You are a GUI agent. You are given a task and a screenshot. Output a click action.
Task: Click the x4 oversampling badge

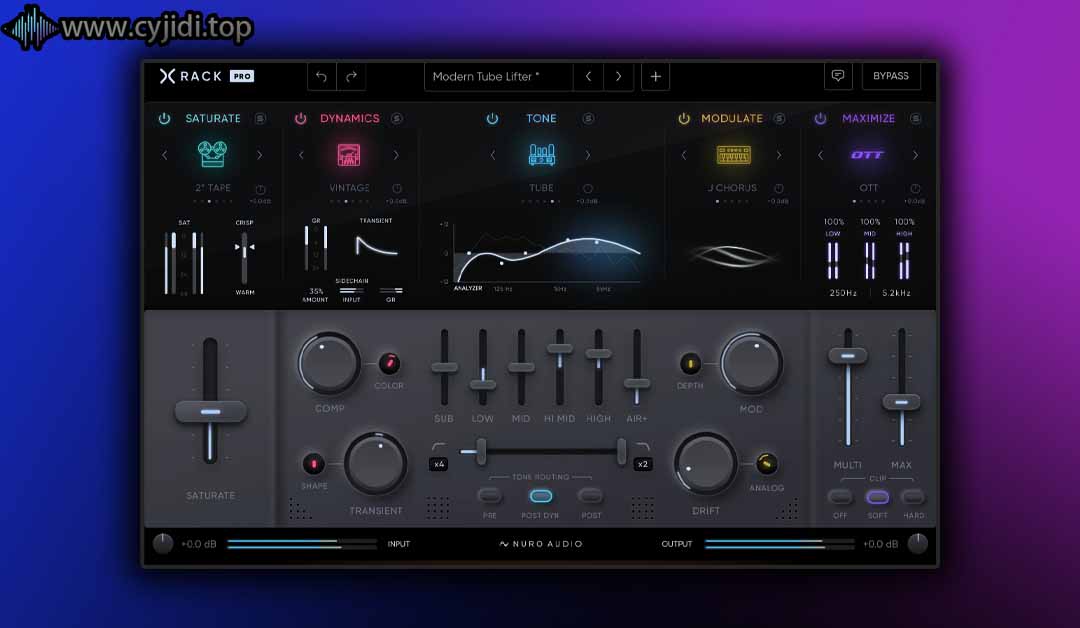(x=439, y=464)
